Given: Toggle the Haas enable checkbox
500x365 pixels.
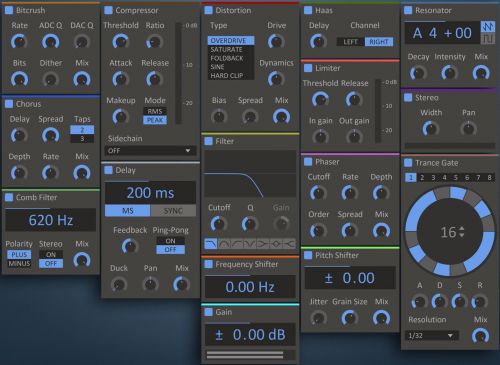Looking at the screenshot, I should (308, 10).
